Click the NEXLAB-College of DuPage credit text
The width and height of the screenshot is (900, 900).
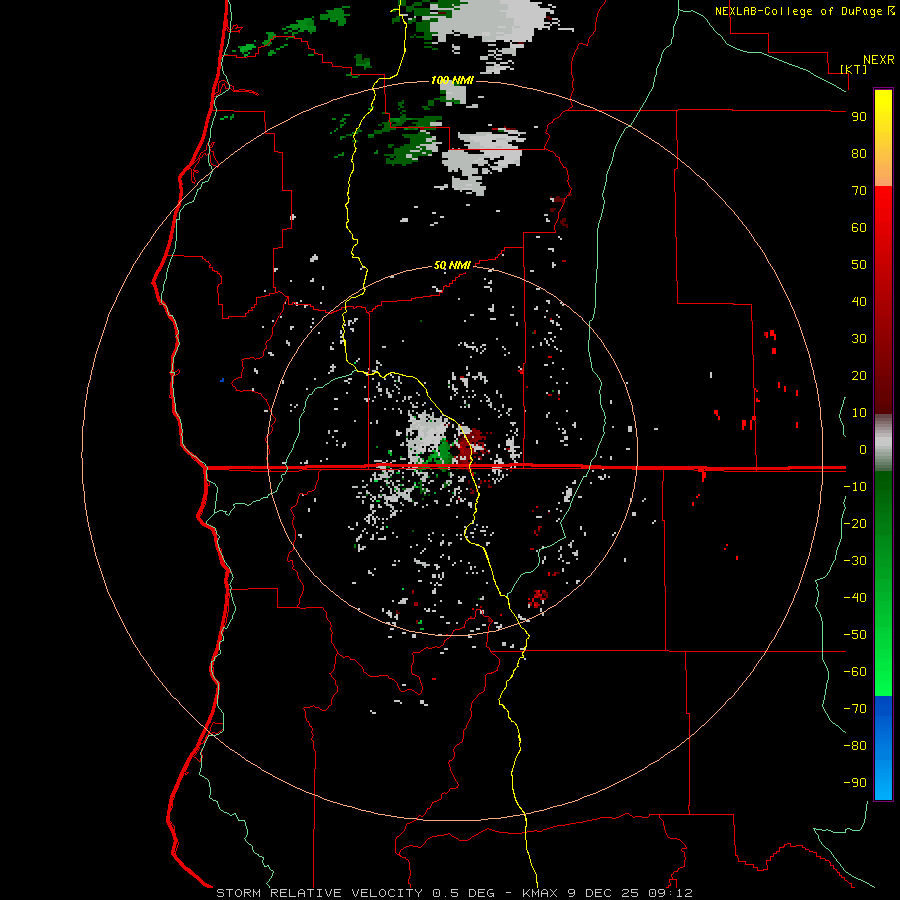(x=805, y=11)
